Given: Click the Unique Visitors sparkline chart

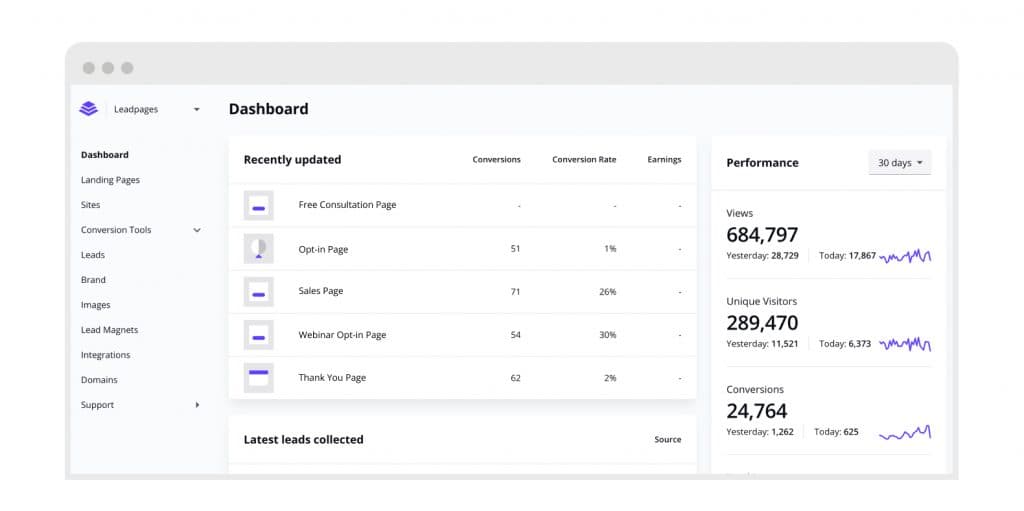Looking at the screenshot, I should click(x=905, y=344).
